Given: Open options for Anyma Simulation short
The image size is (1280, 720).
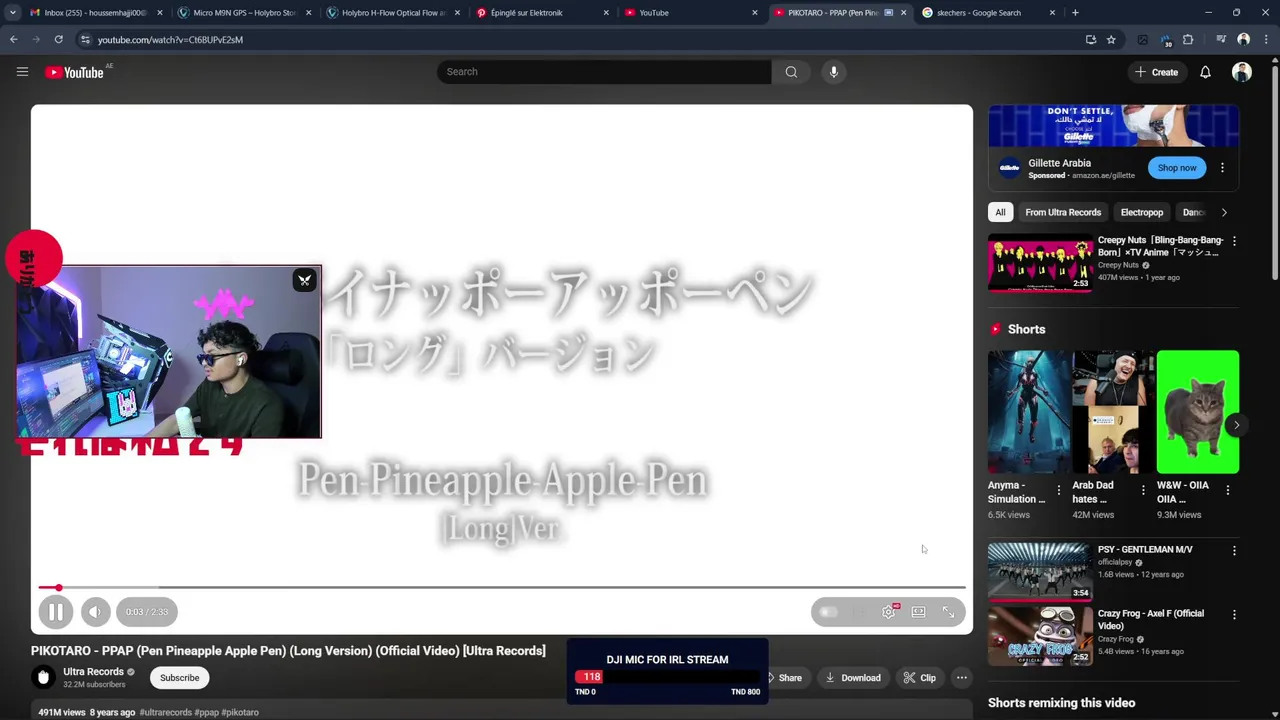Looking at the screenshot, I should (x=1059, y=491).
